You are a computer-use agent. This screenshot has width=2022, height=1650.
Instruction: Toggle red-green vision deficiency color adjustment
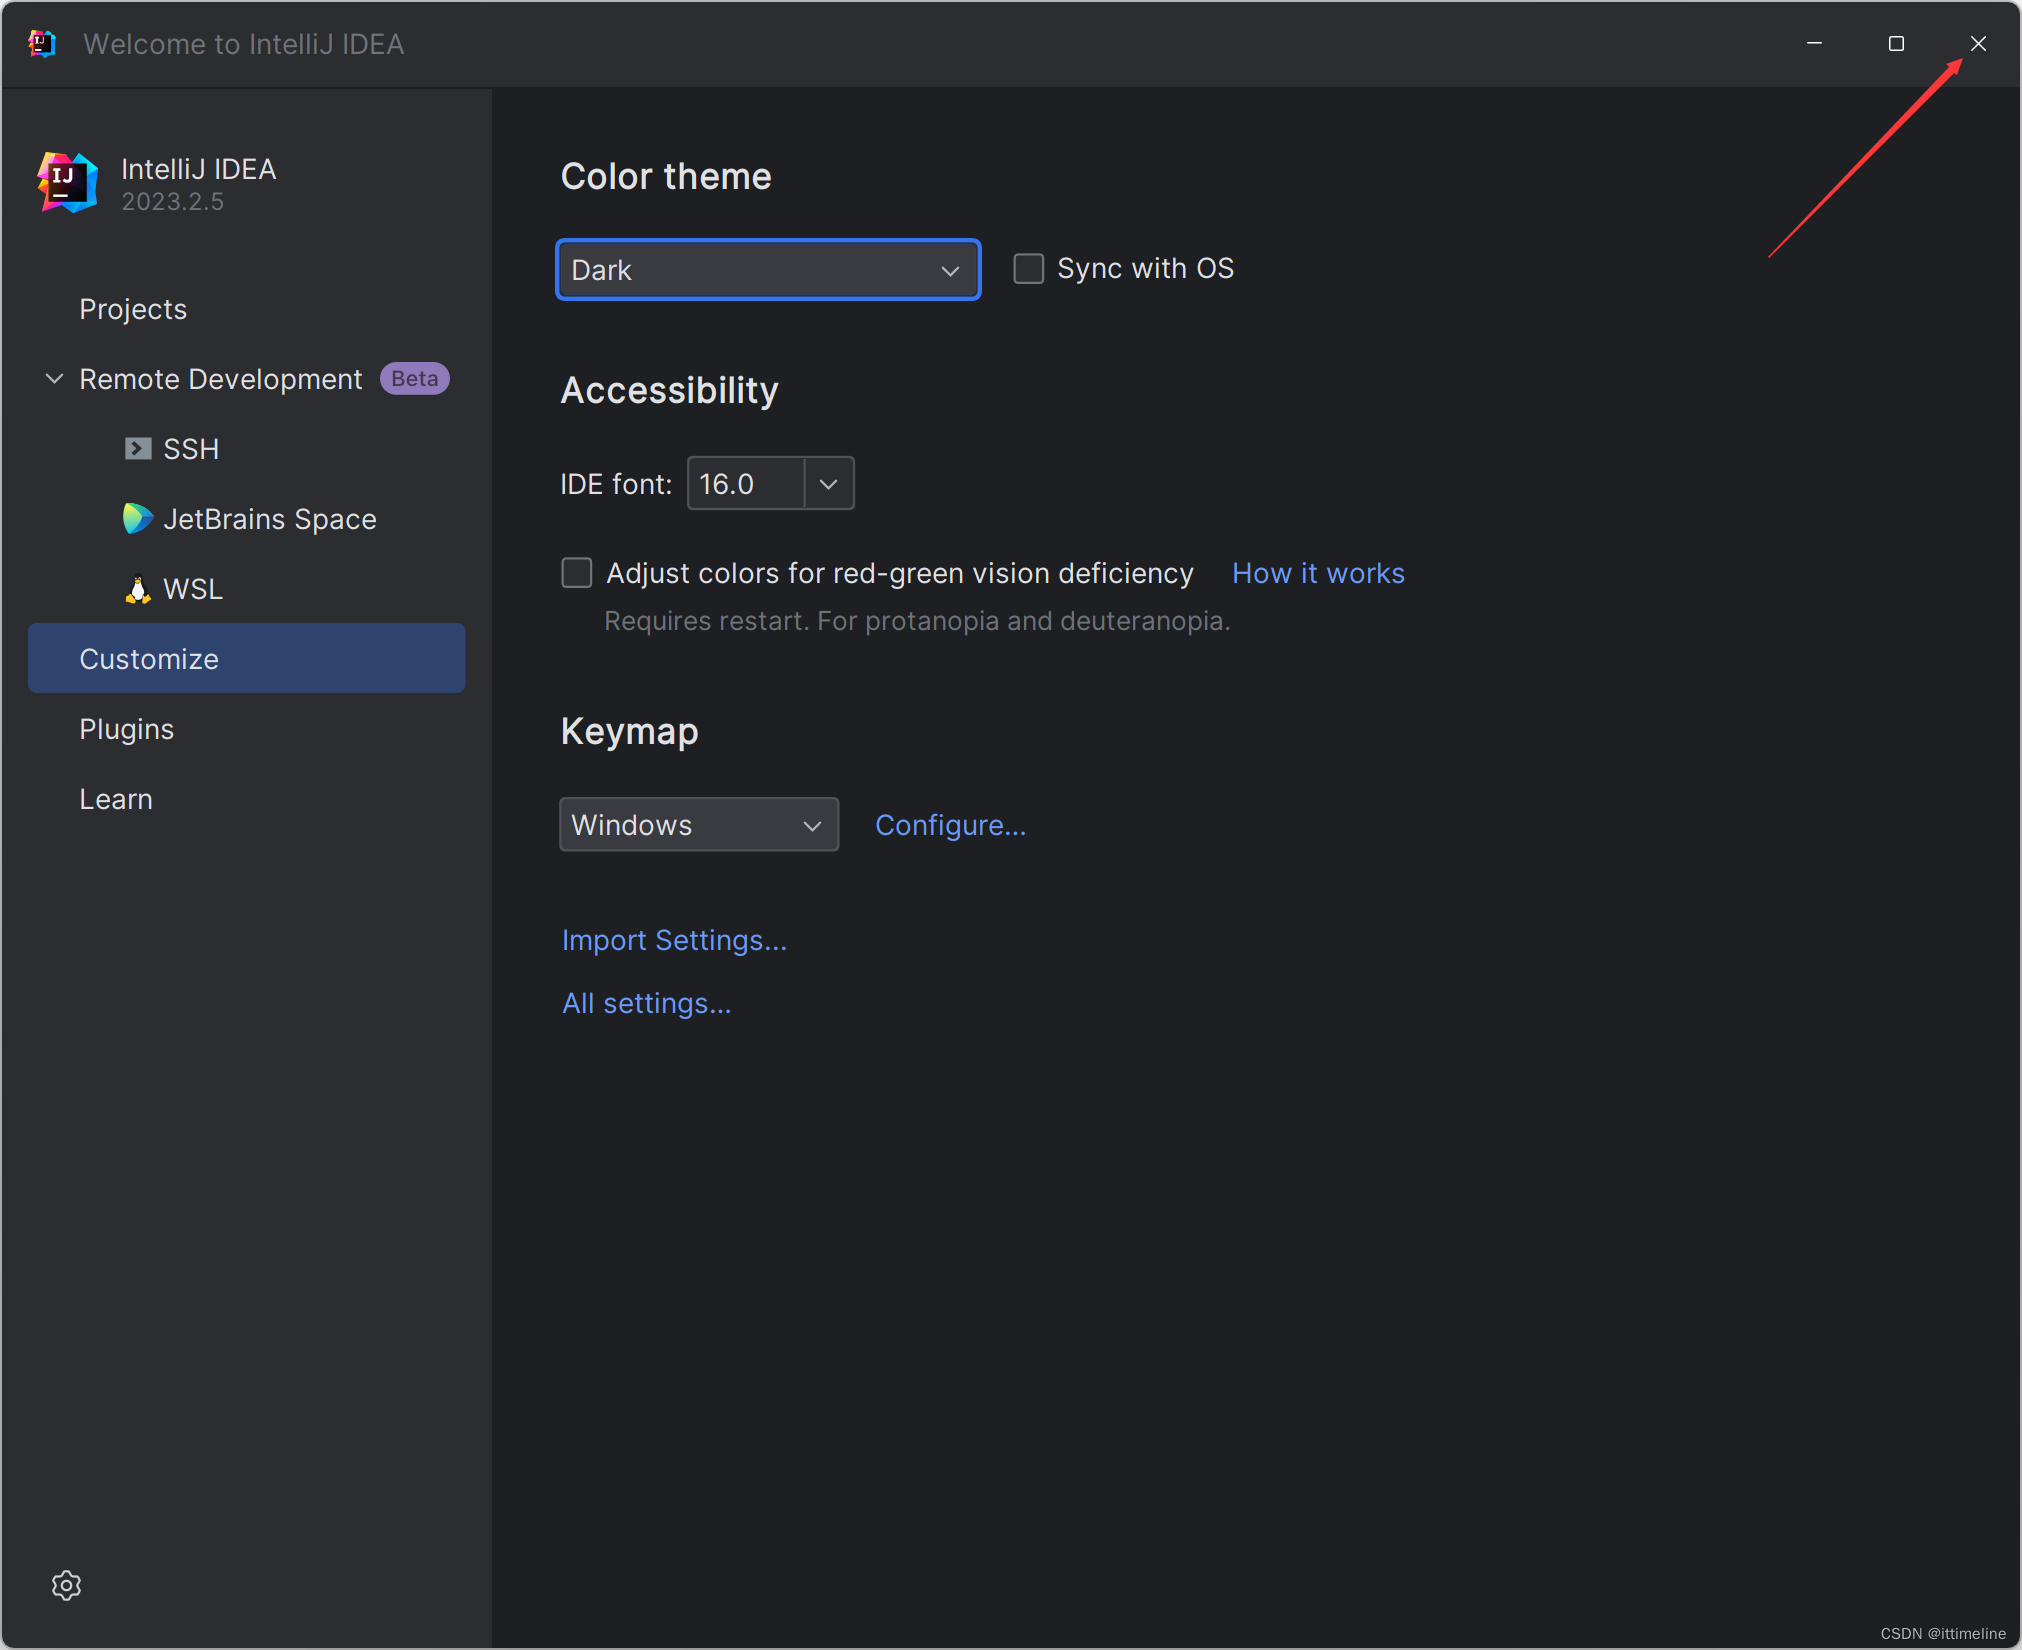coord(577,573)
